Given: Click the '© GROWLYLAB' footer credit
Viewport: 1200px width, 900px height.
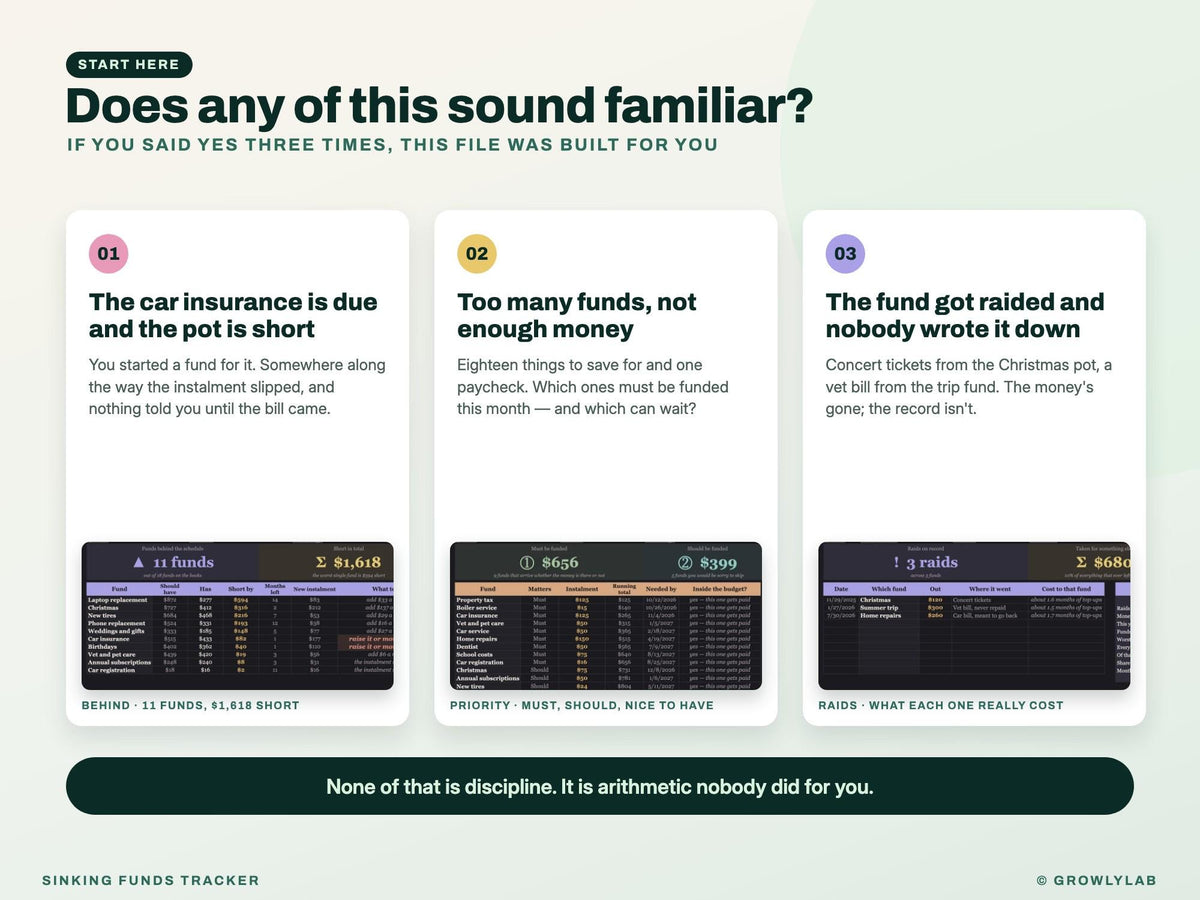Looking at the screenshot, I should 1097,881.
